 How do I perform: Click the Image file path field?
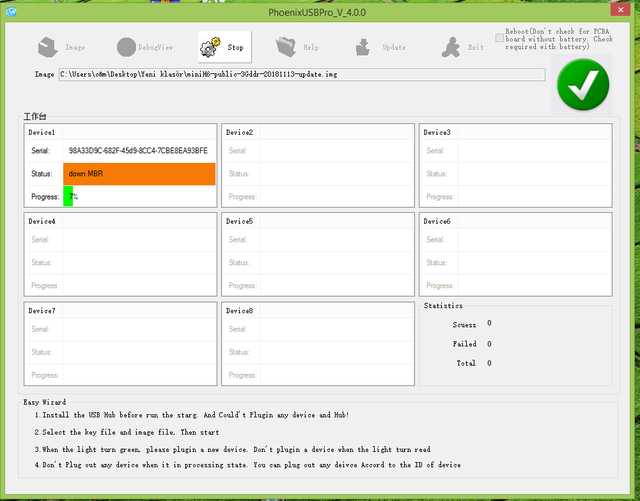(x=302, y=74)
